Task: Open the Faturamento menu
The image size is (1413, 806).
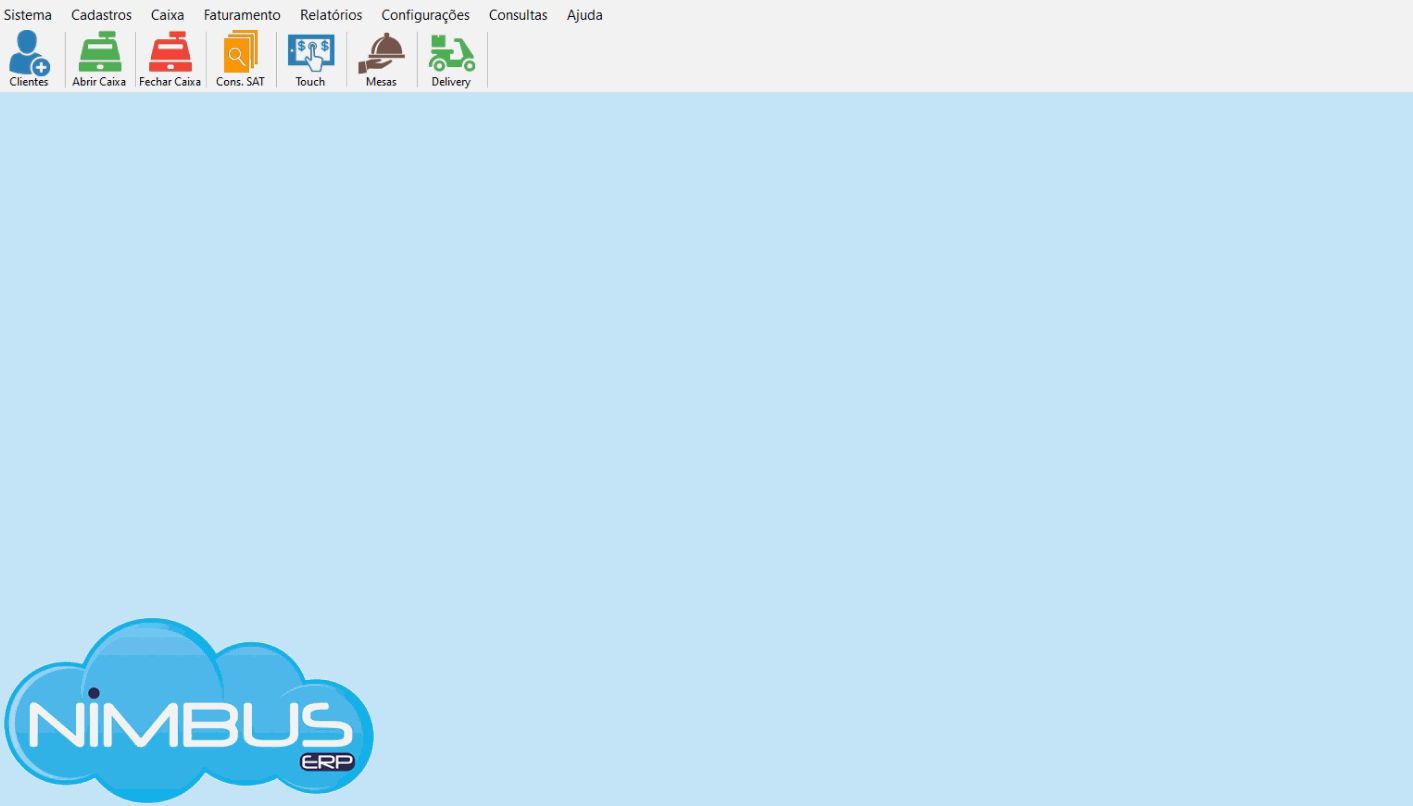Action: coord(242,15)
